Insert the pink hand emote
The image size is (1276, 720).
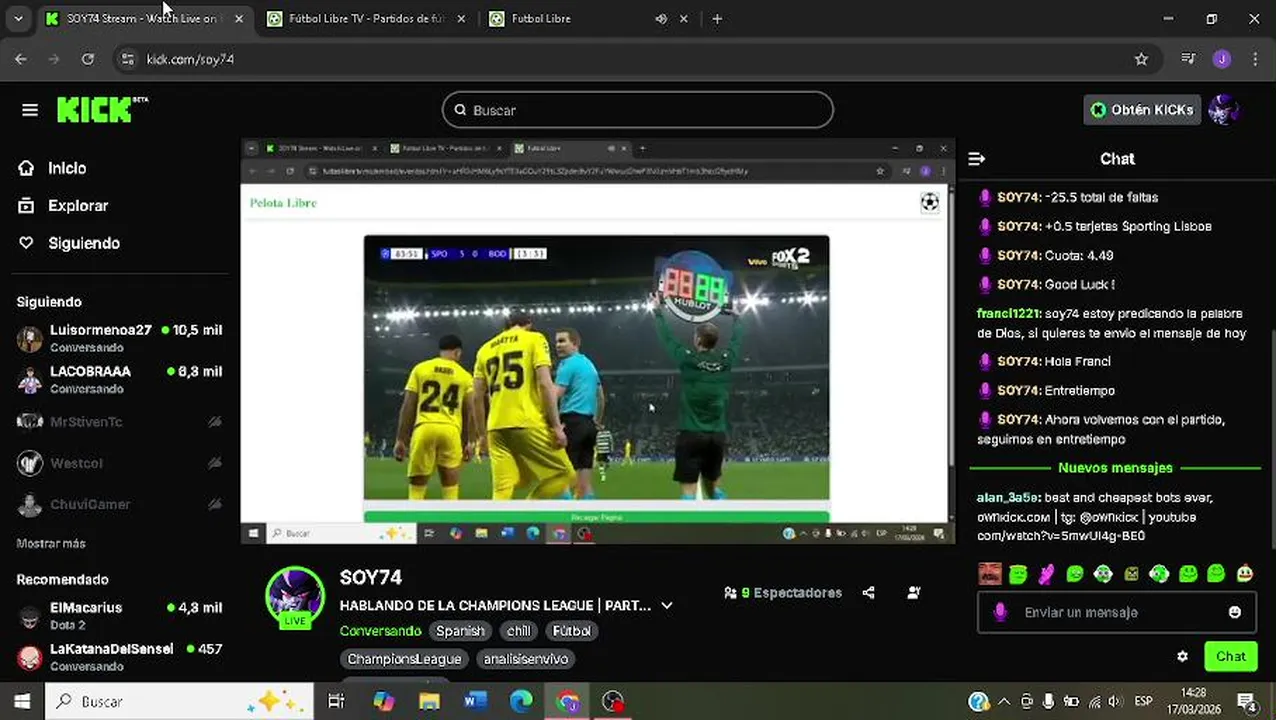(x=1046, y=574)
